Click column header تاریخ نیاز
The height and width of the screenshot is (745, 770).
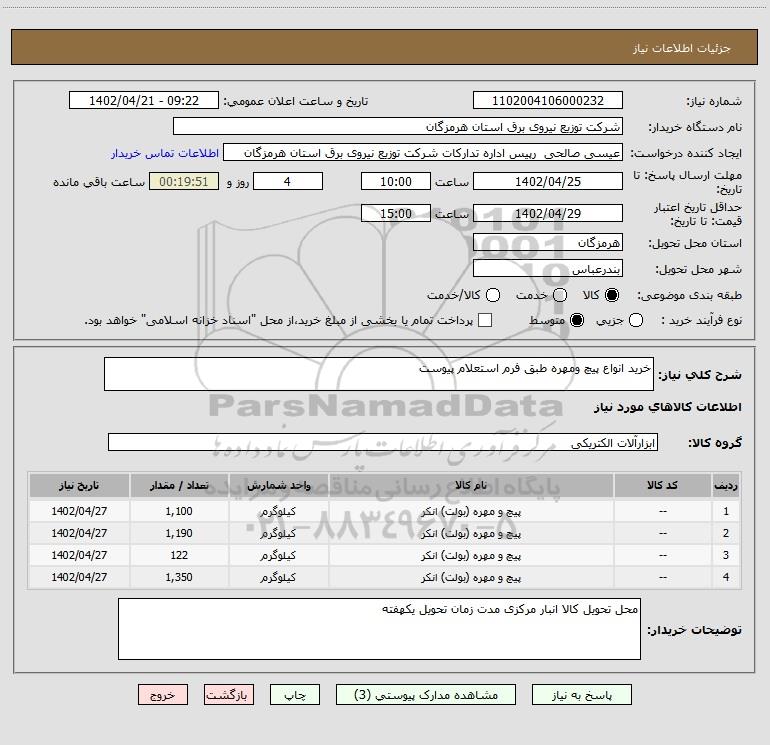click(x=79, y=486)
